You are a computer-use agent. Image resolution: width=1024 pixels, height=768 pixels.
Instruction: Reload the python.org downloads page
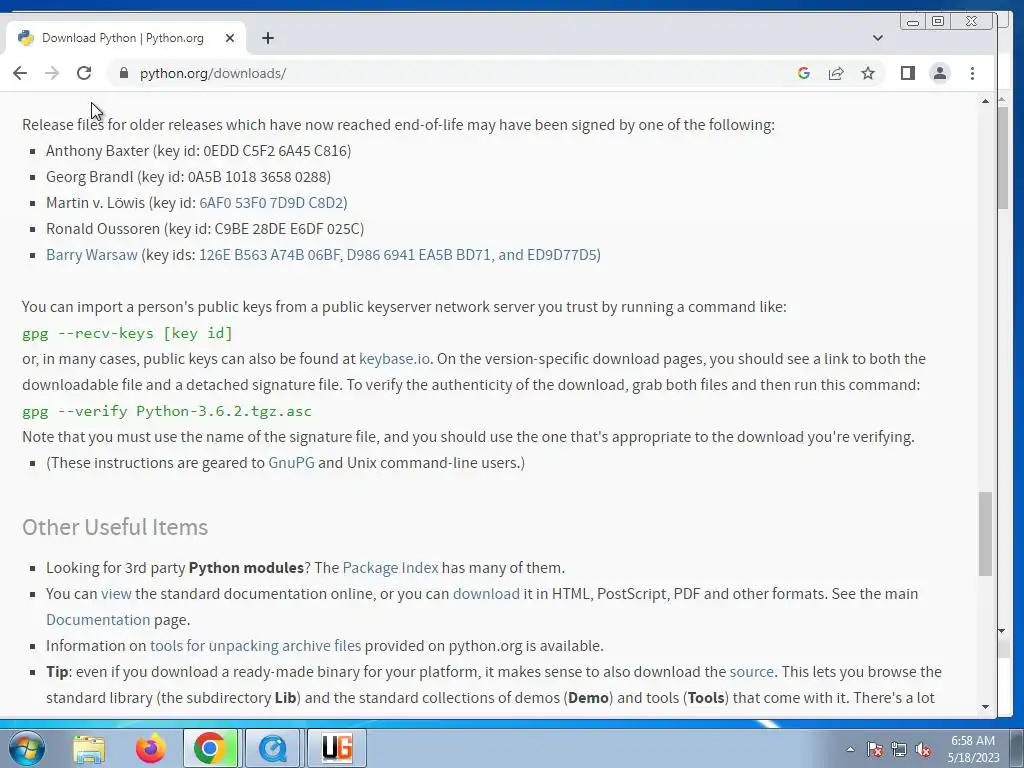(x=84, y=73)
